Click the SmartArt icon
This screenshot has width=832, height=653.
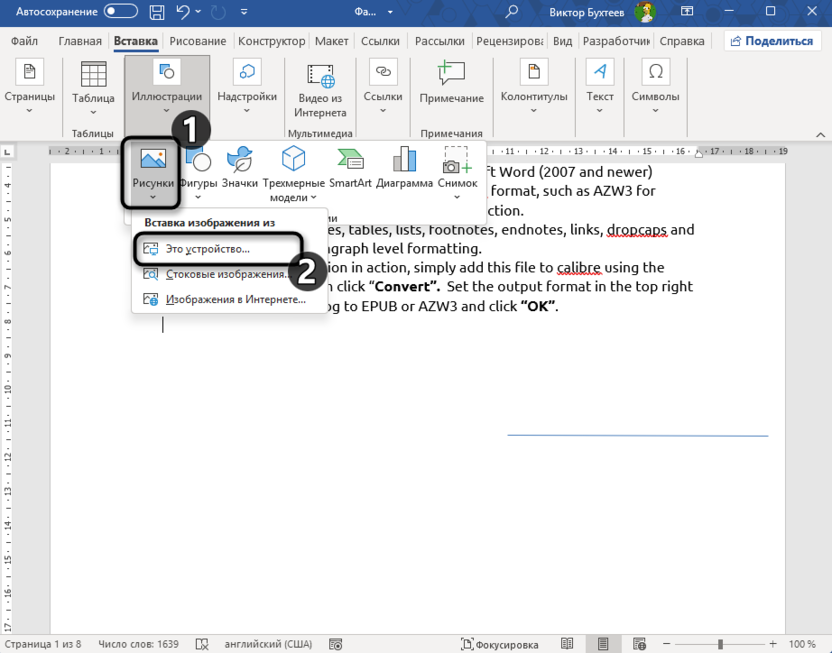(x=350, y=167)
